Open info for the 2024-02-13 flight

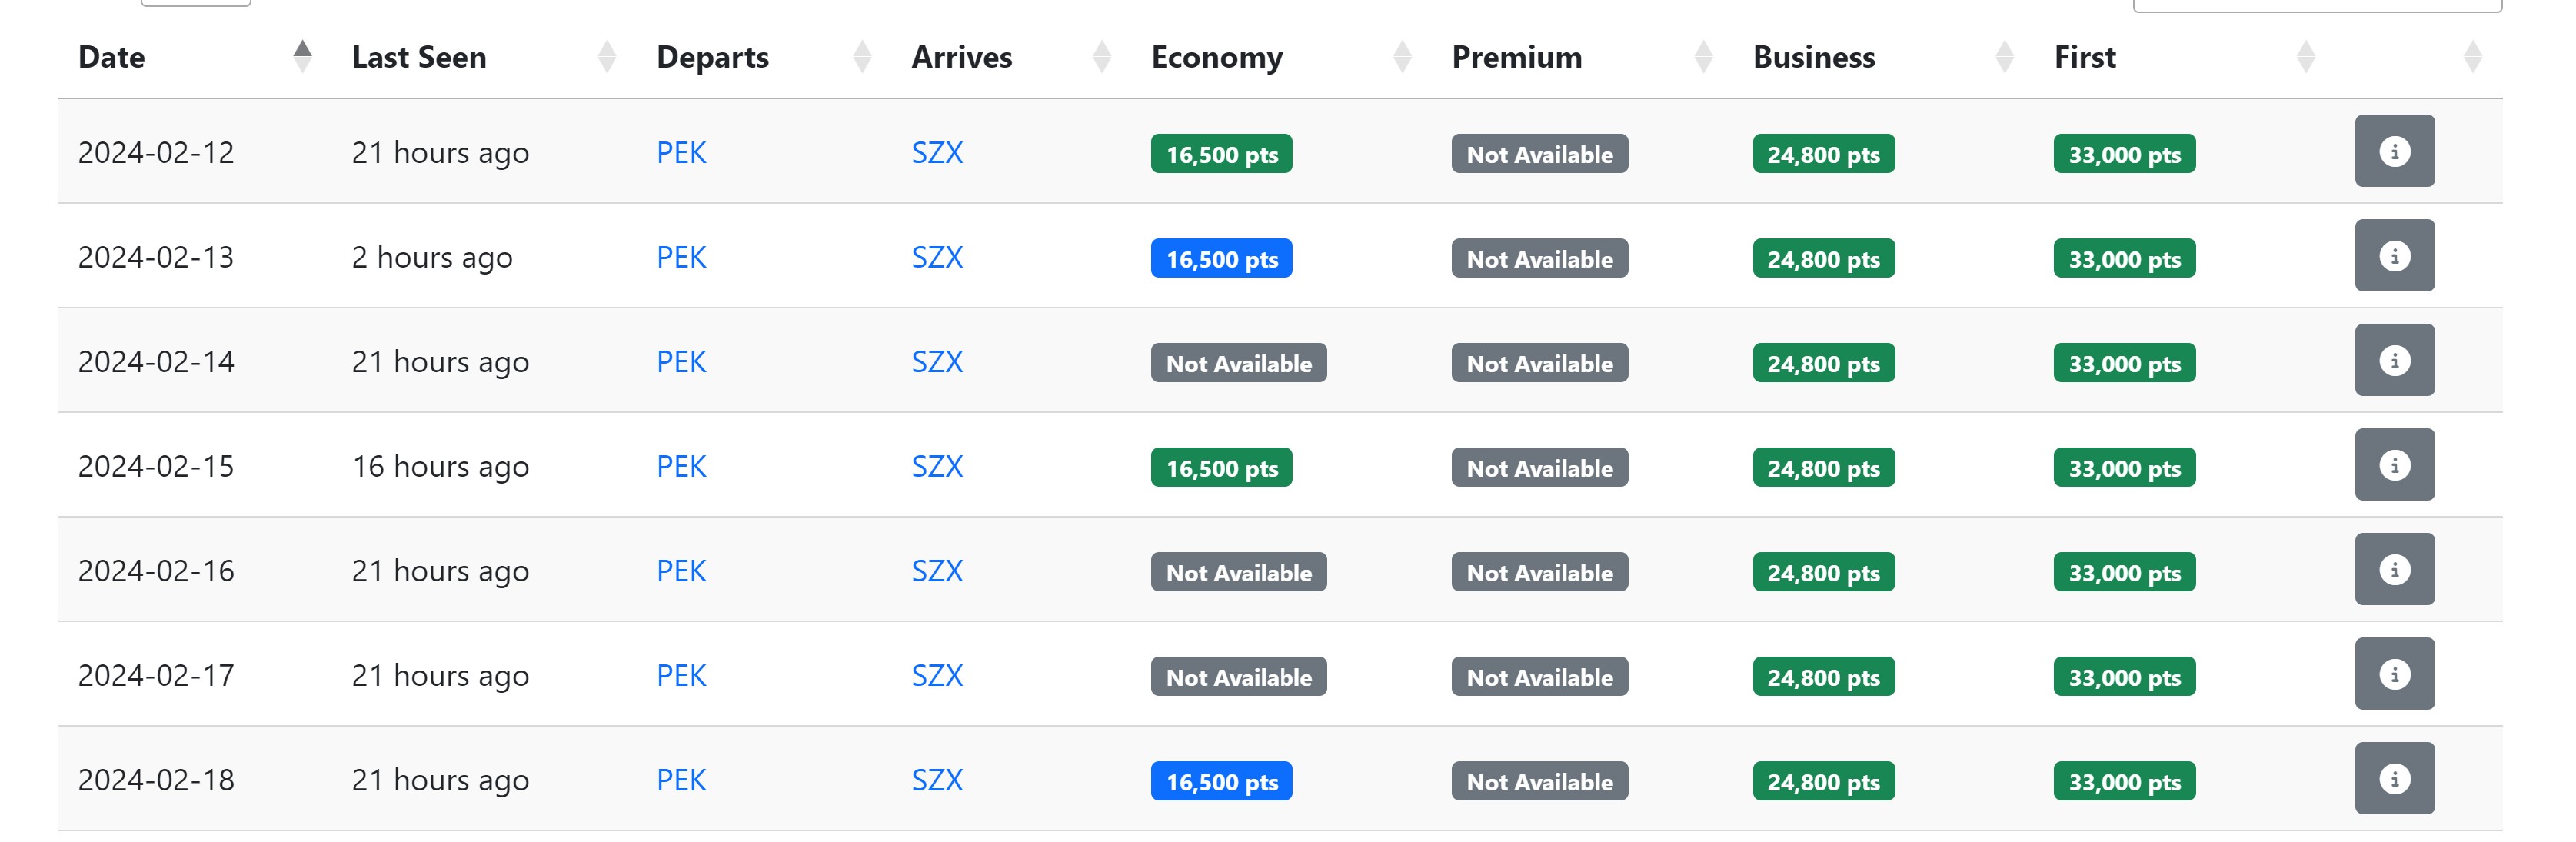point(2394,256)
